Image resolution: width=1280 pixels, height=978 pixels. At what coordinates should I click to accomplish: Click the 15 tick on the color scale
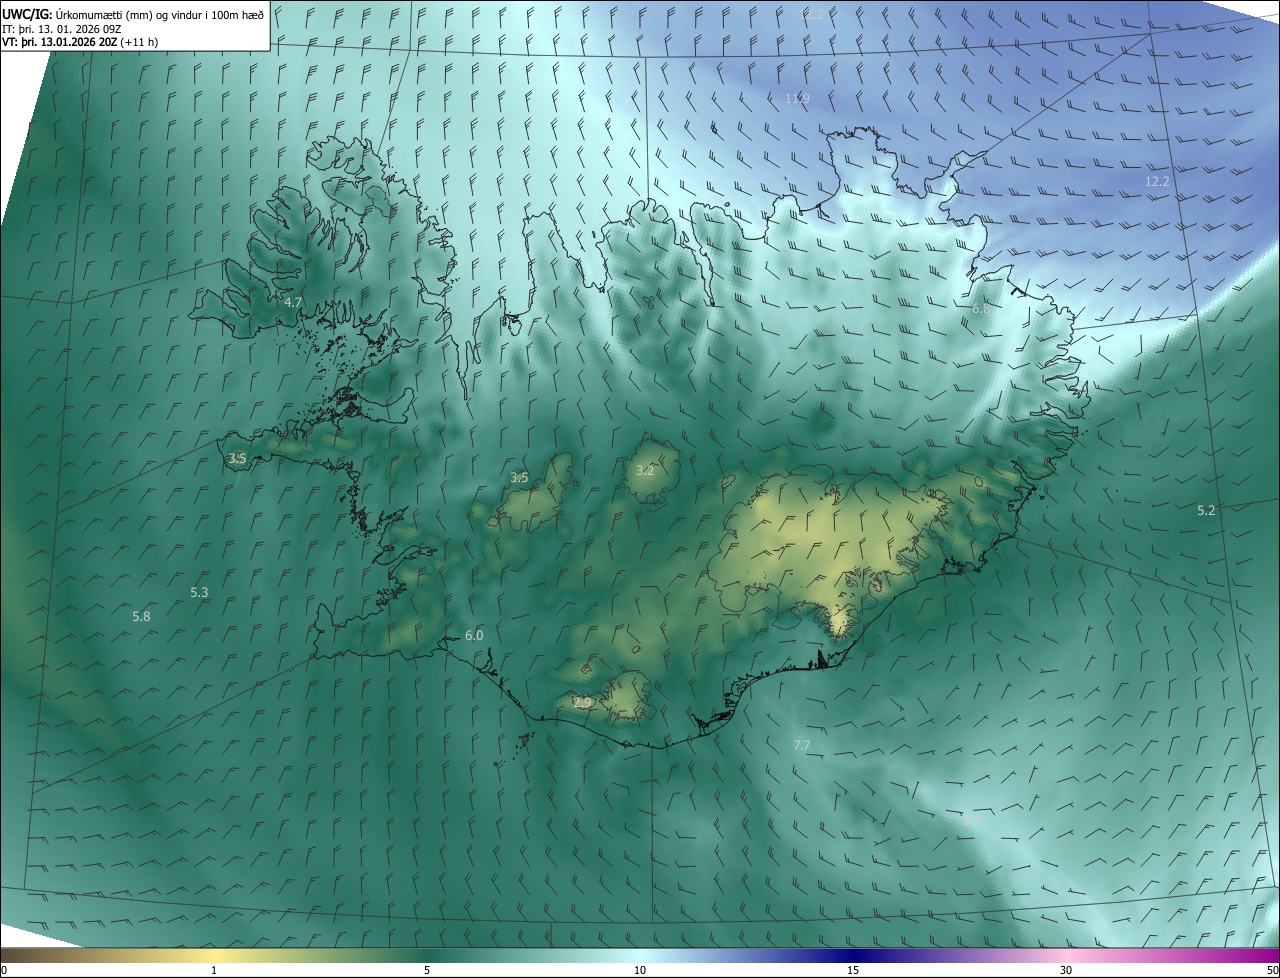(x=853, y=970)
